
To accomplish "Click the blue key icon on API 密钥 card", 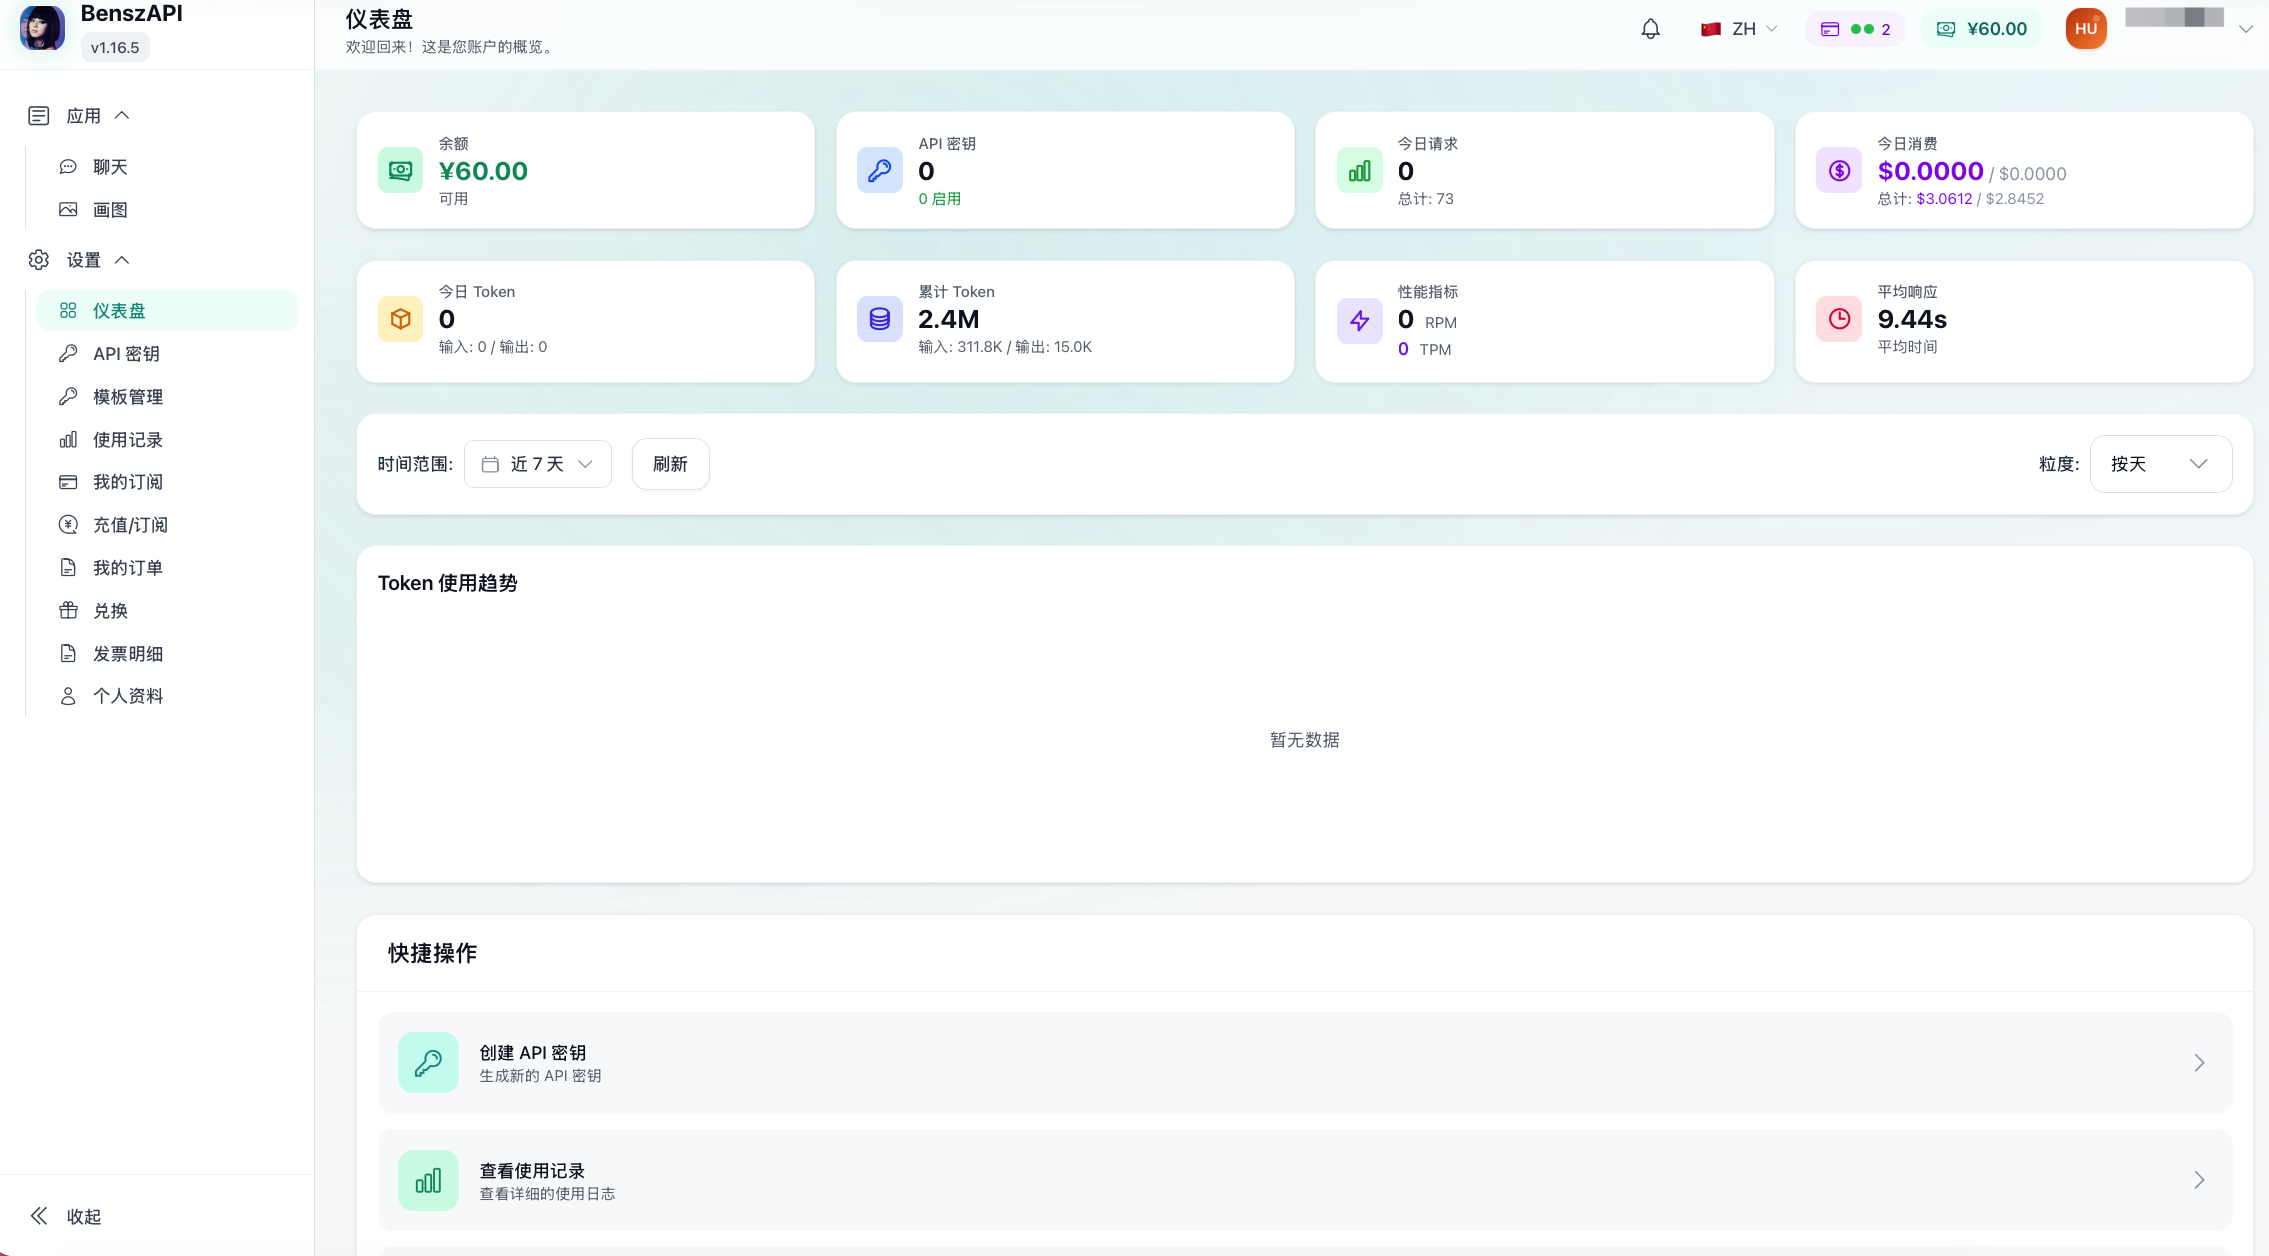I will (x=880, y=171).
